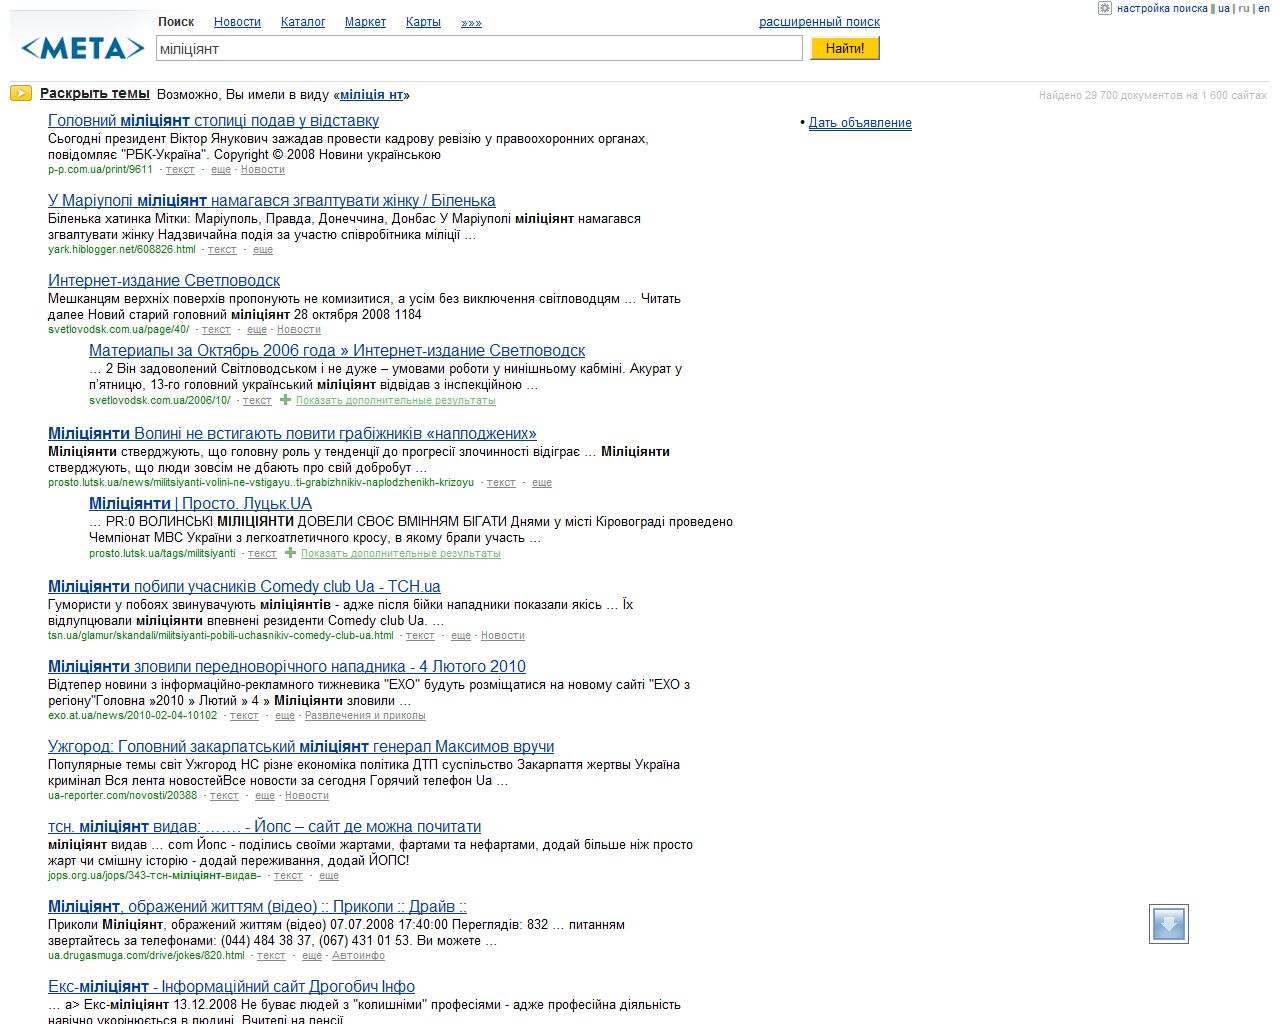Expand the »»» more services menu
The height and width of the screenshot is (1024, 1280).
pyautogui.click(x=471, y=22)
